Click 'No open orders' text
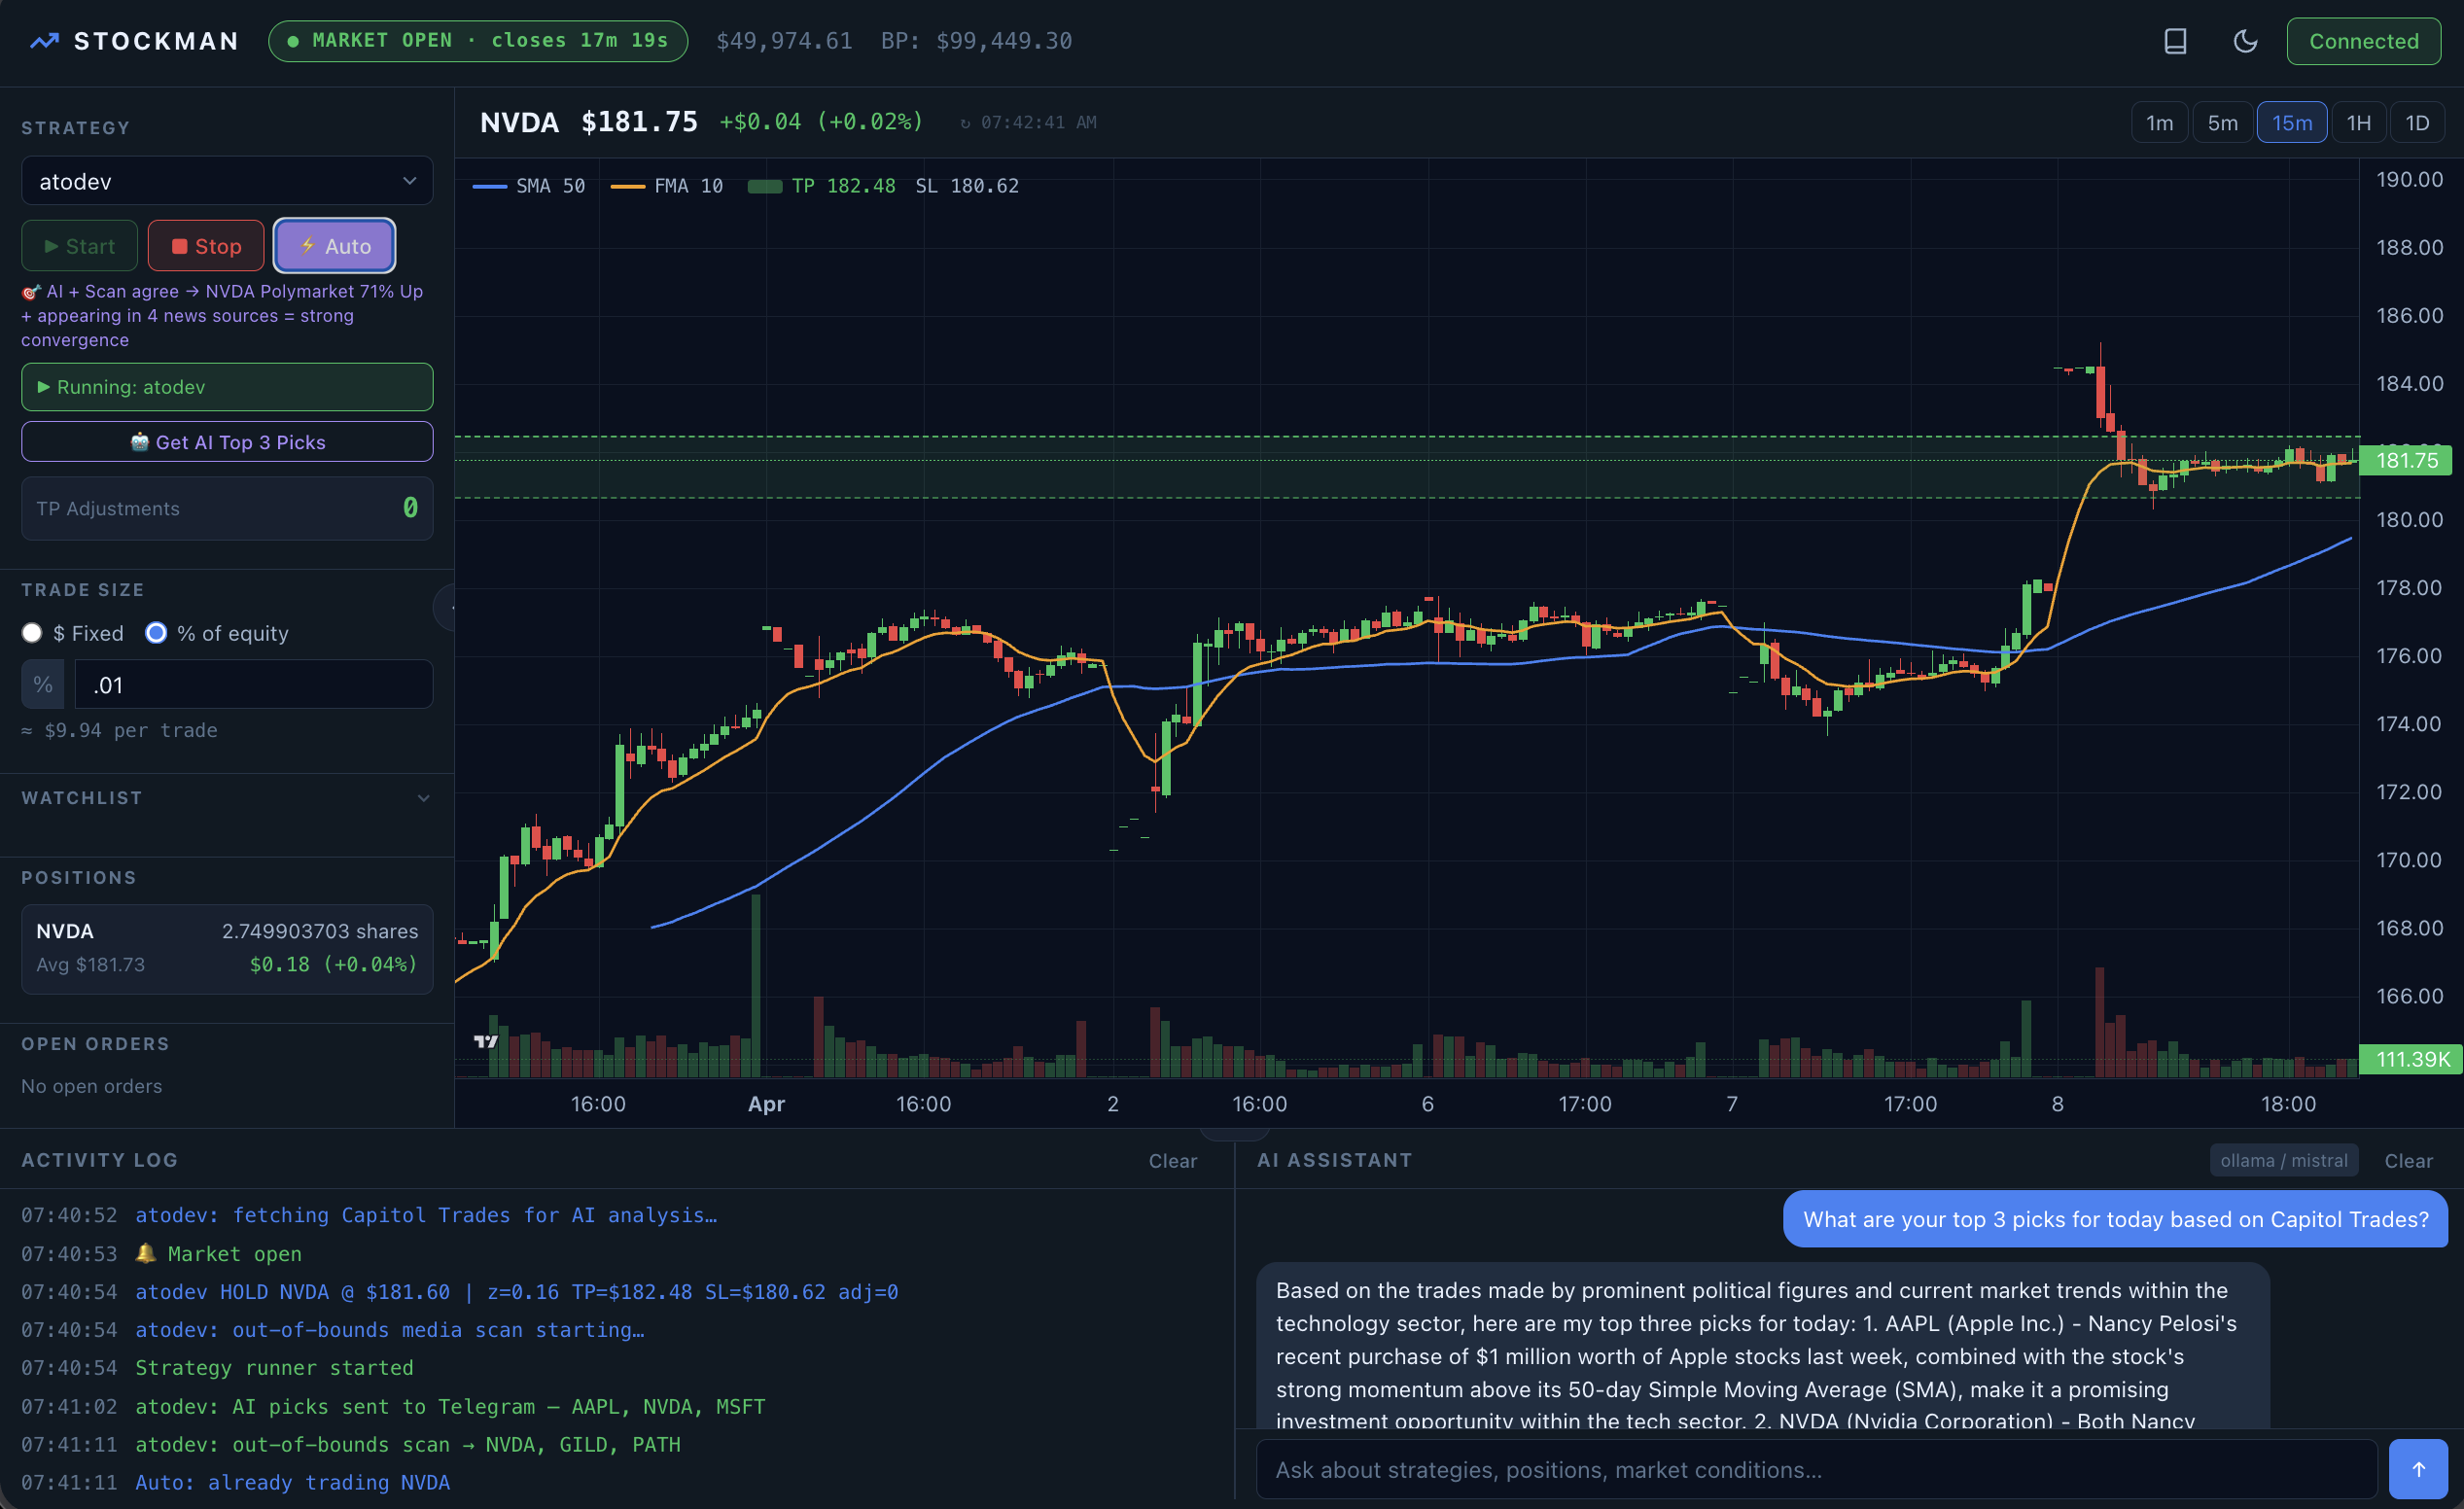Viewport: 2464px width, 1509px height. (x=91, y=1085)
